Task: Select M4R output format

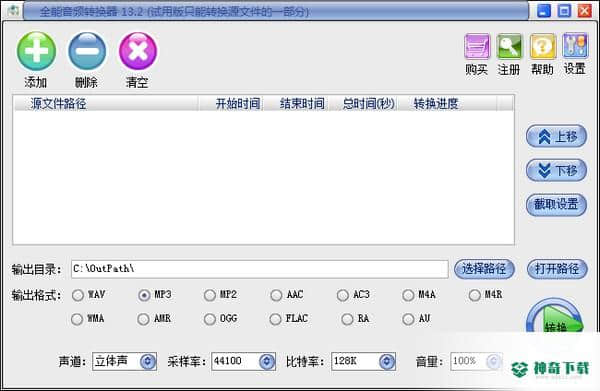Action: pos(474,295)
